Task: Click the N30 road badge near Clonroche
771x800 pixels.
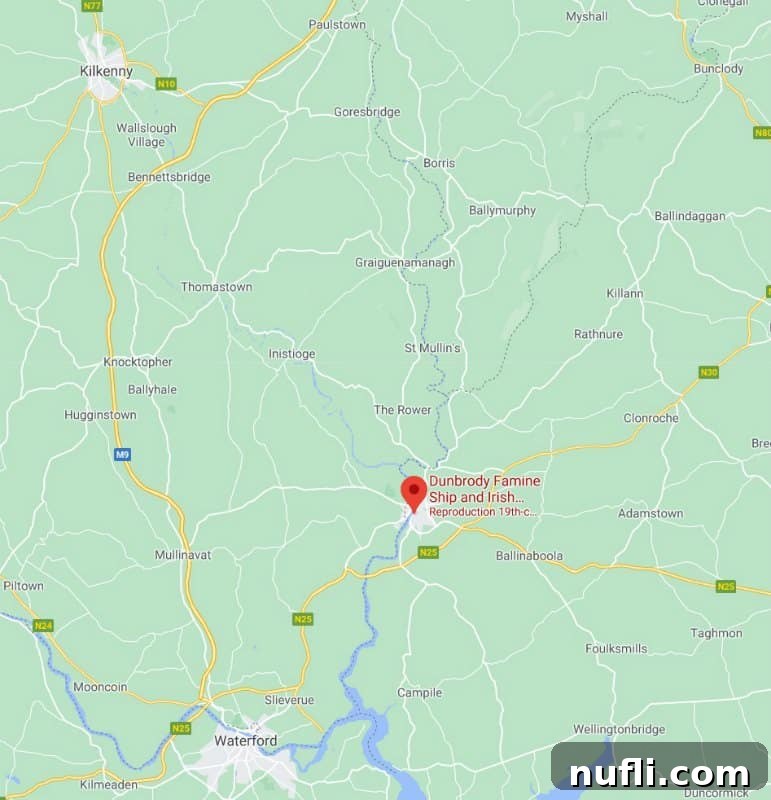Action: [x=709, y=372]
